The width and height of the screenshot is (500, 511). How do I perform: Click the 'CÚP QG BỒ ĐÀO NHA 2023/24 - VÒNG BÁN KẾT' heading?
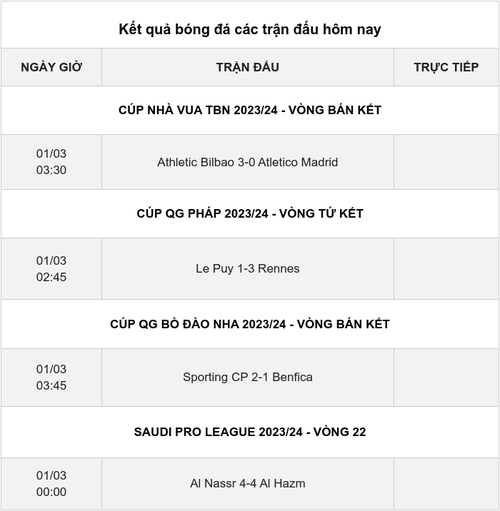(250, 324)
